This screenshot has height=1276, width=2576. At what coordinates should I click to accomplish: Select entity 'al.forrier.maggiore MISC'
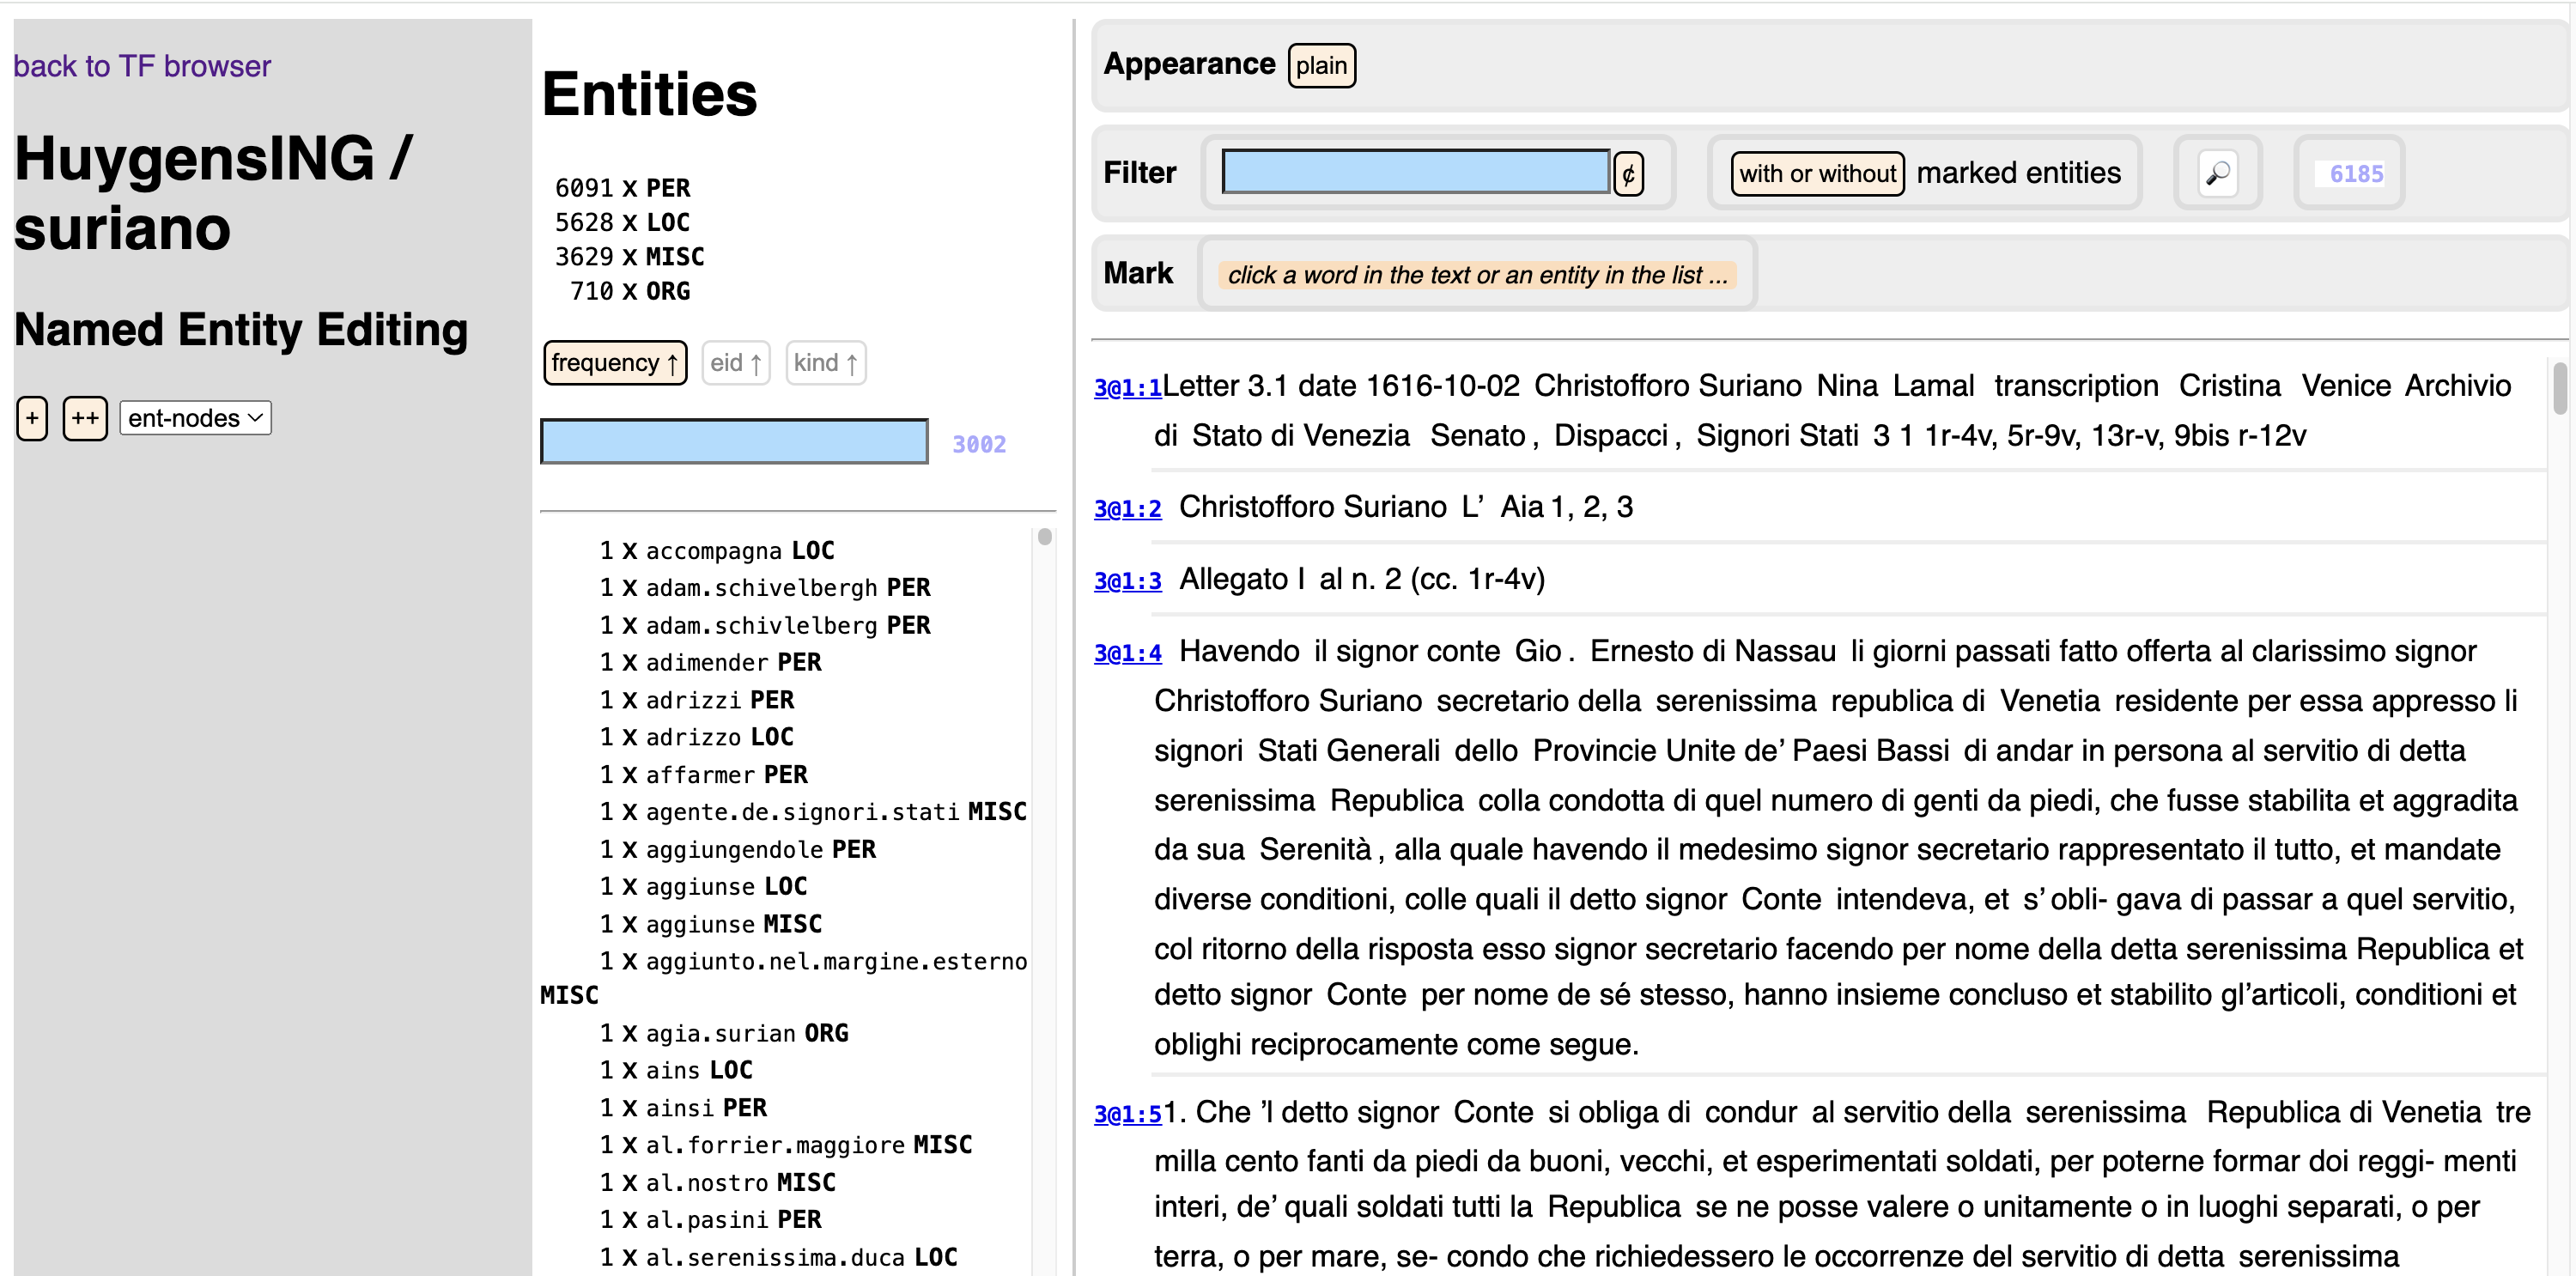click(x=786, y=1145)
